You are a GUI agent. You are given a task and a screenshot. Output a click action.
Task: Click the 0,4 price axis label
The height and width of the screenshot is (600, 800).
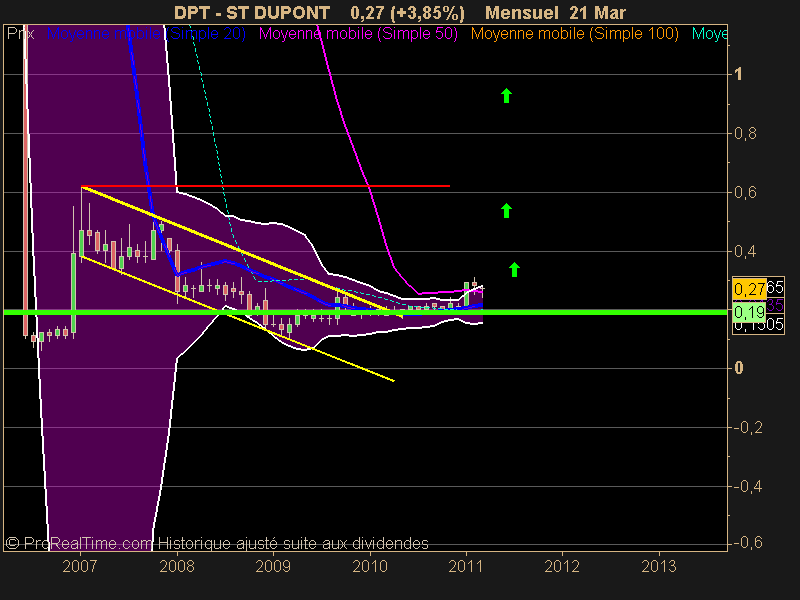(745, 251)
